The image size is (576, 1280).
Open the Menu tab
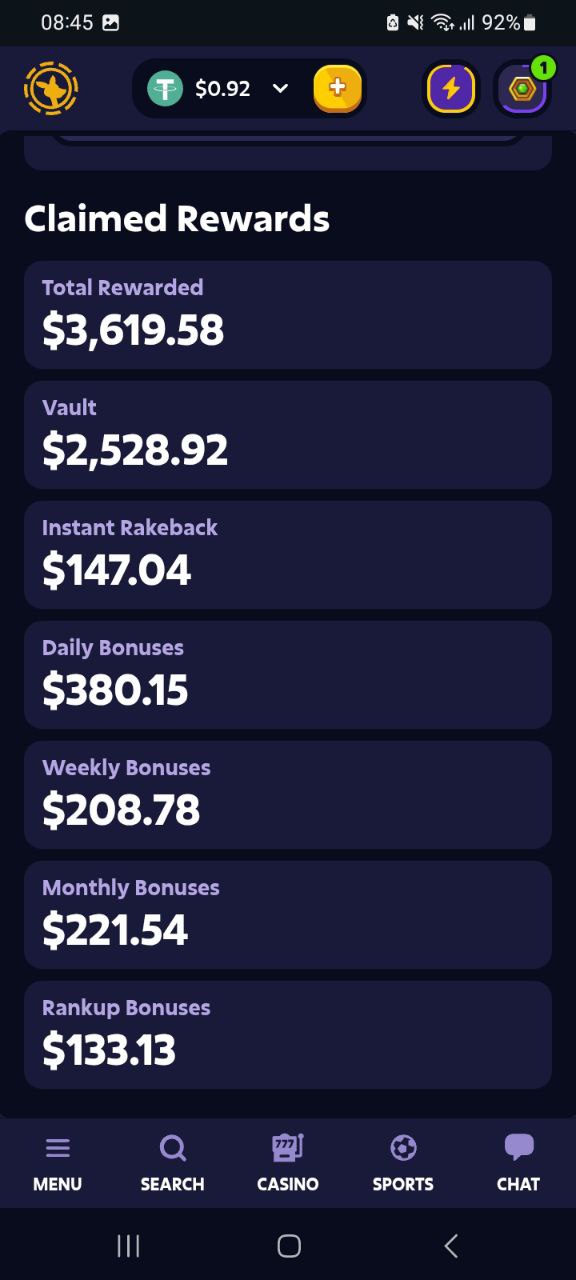pyautogui.click(x=58, y=1164)
